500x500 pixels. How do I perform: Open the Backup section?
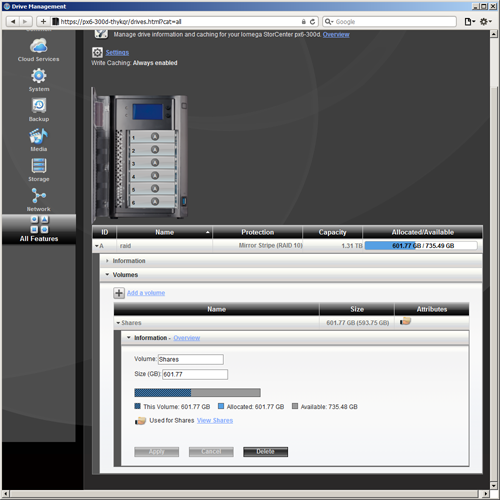pos(39,110)
